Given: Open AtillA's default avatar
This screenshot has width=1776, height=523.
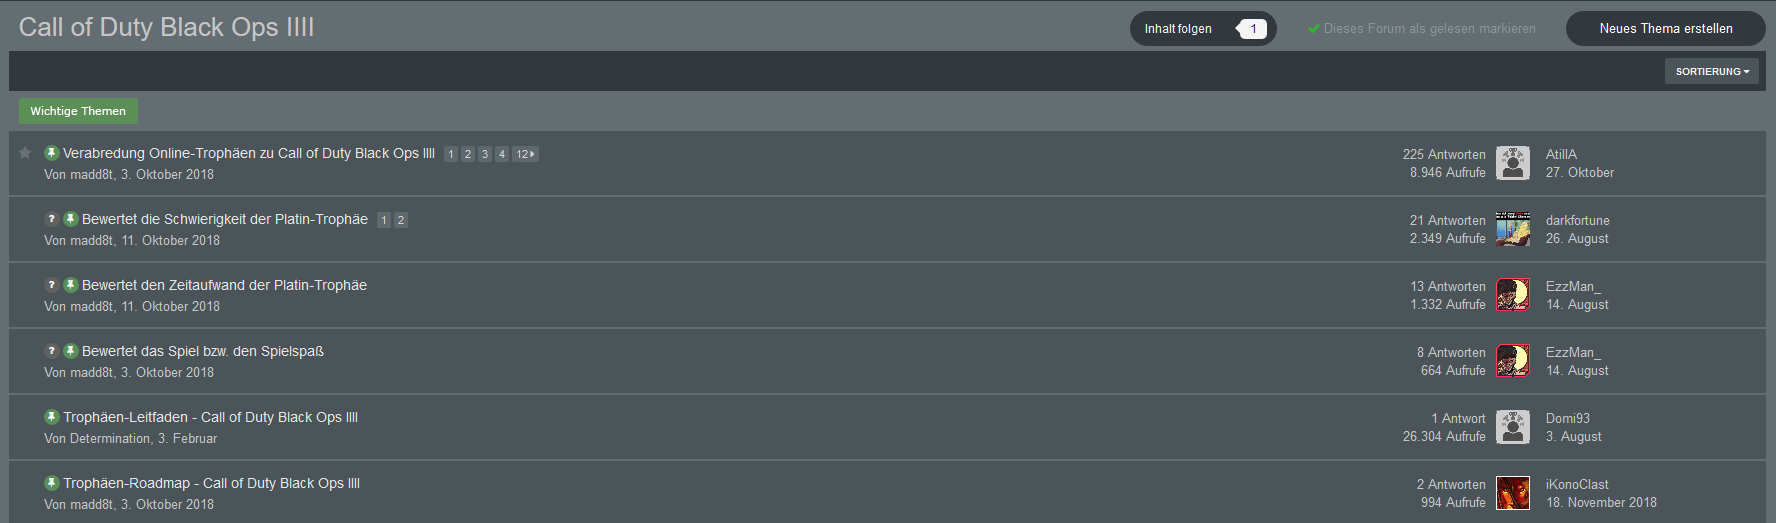Looking at the screenshot, I should click(x=1513, y=163).
